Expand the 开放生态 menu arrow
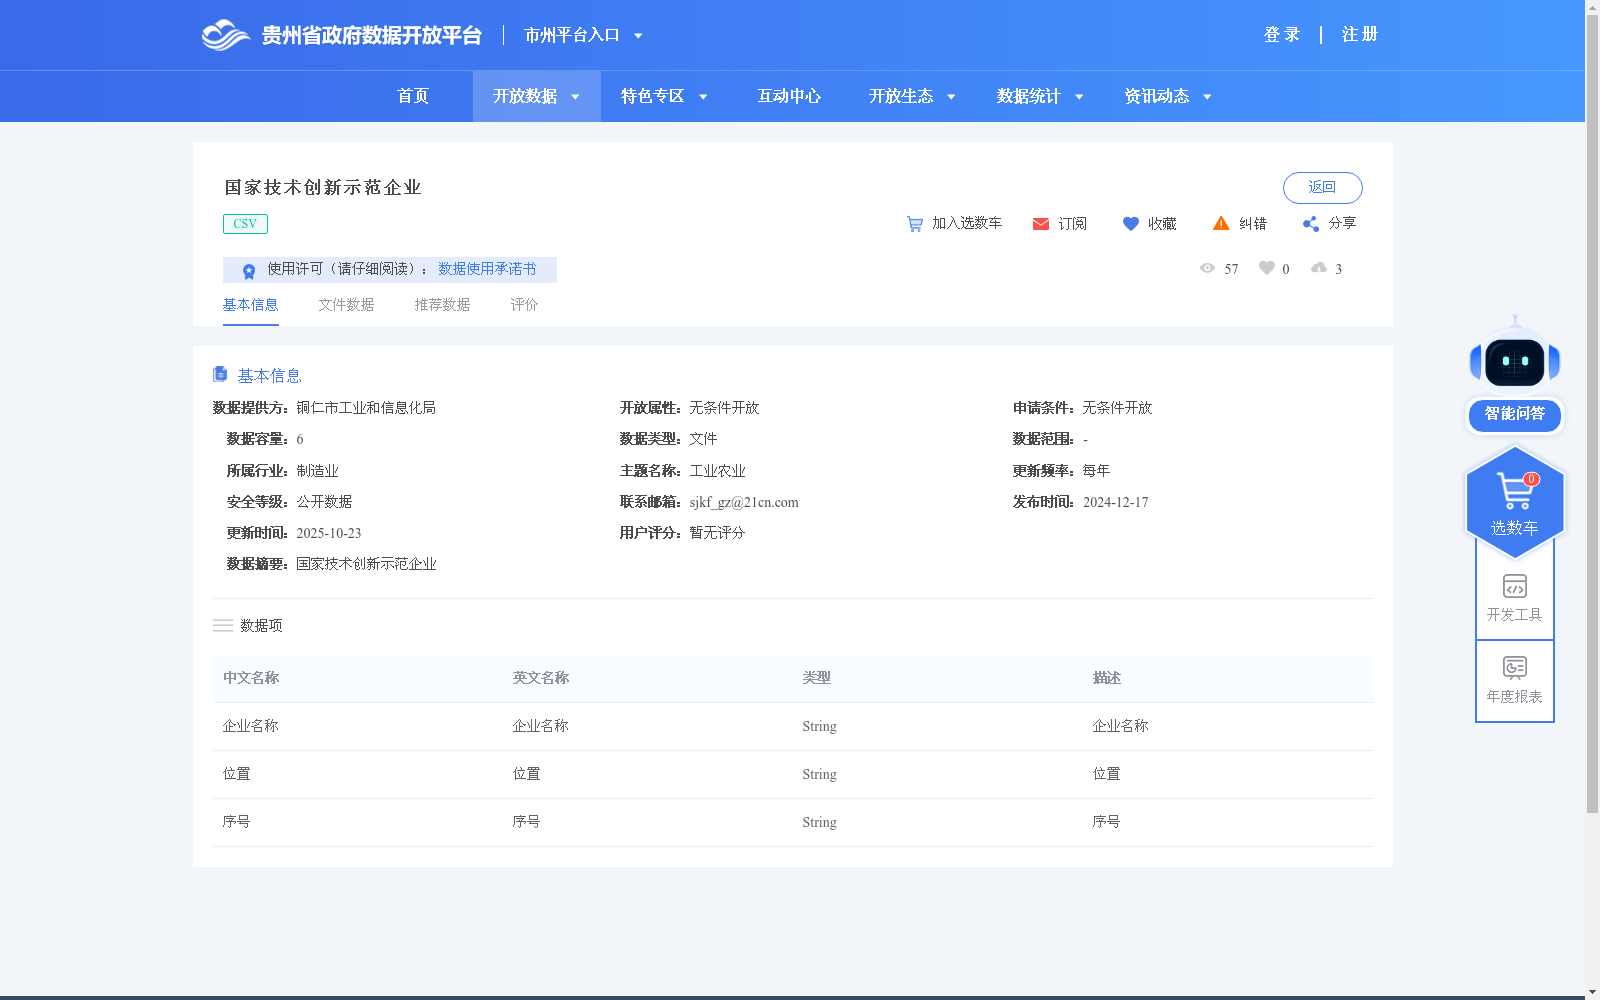This screenshot has width=1600, height=1000. (x=951, y=97)
